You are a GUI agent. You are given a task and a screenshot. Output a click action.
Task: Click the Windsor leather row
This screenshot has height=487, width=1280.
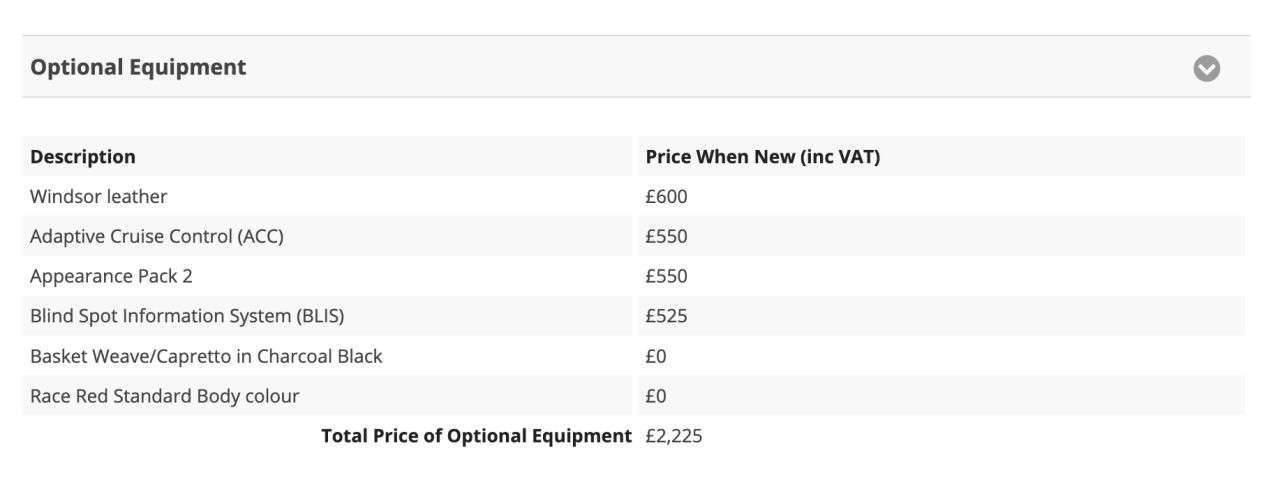click(634, 197)
